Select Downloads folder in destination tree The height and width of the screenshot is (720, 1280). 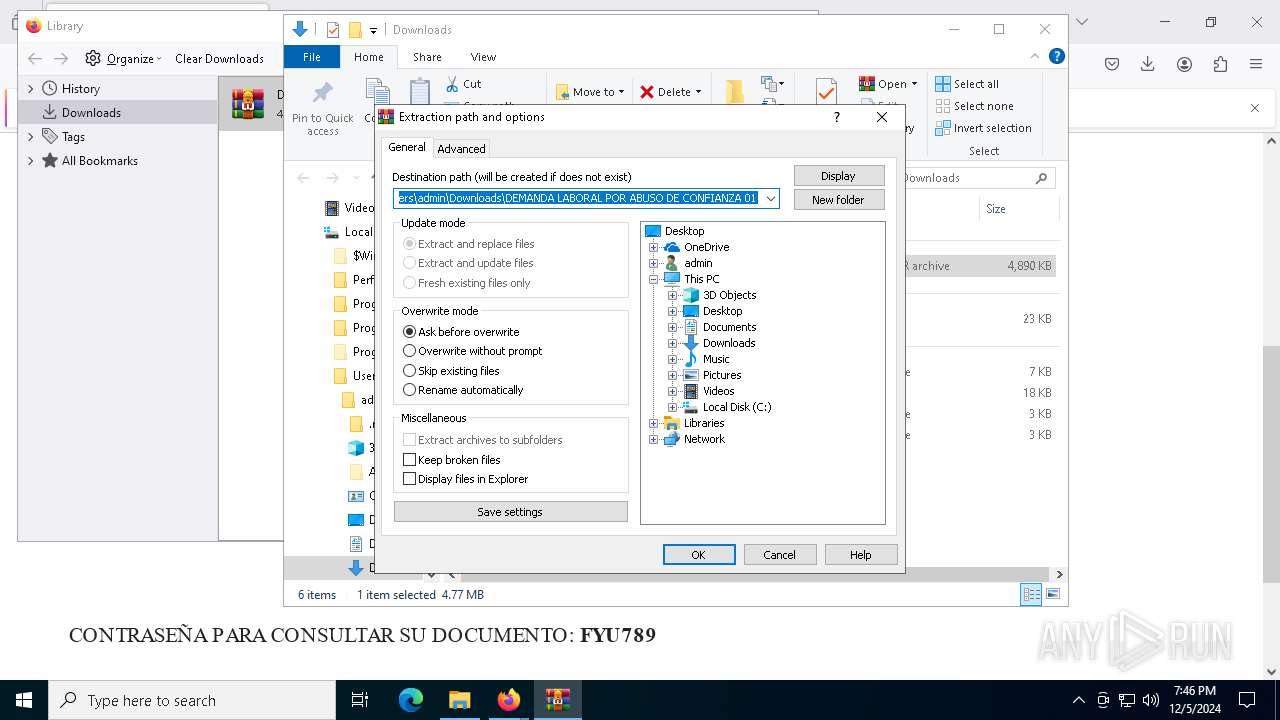tap(729, 343)
